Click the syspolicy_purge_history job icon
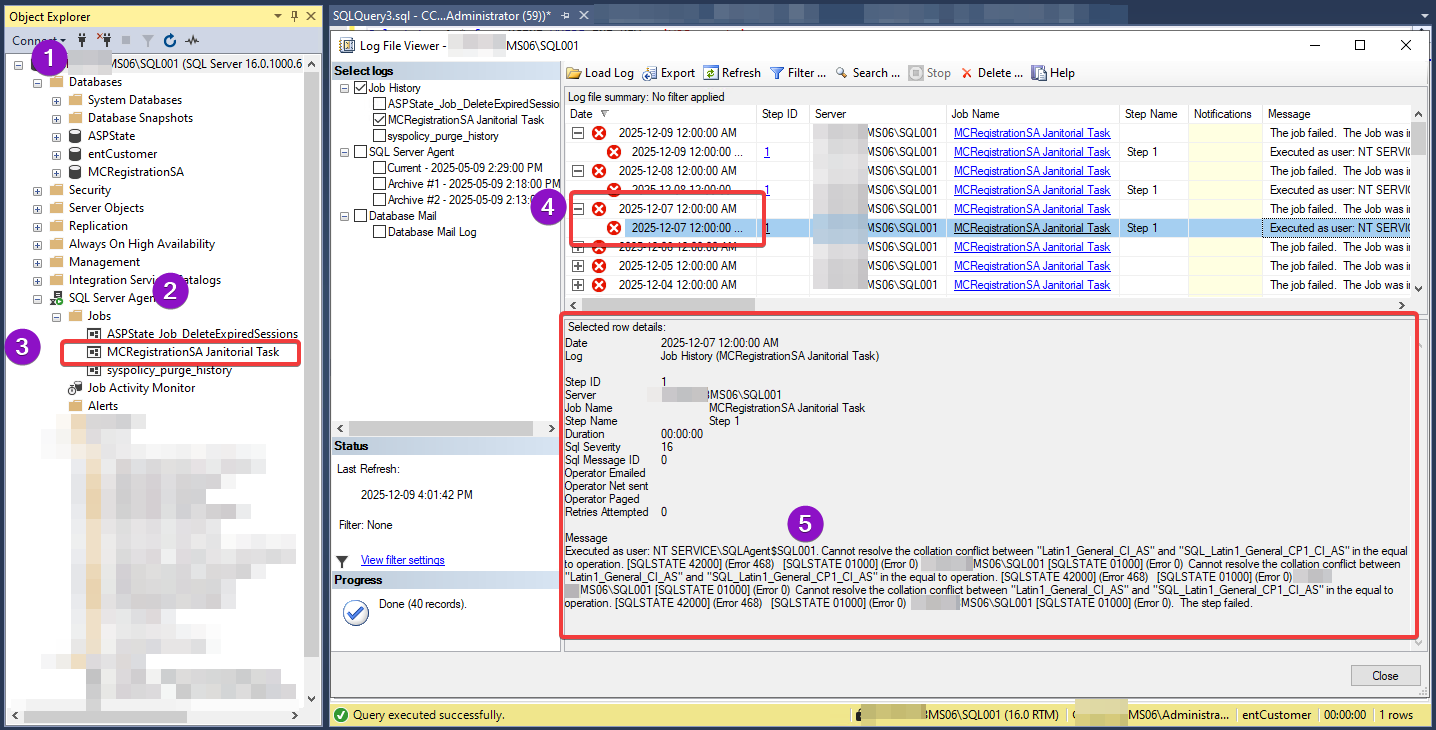 (94, 370)
